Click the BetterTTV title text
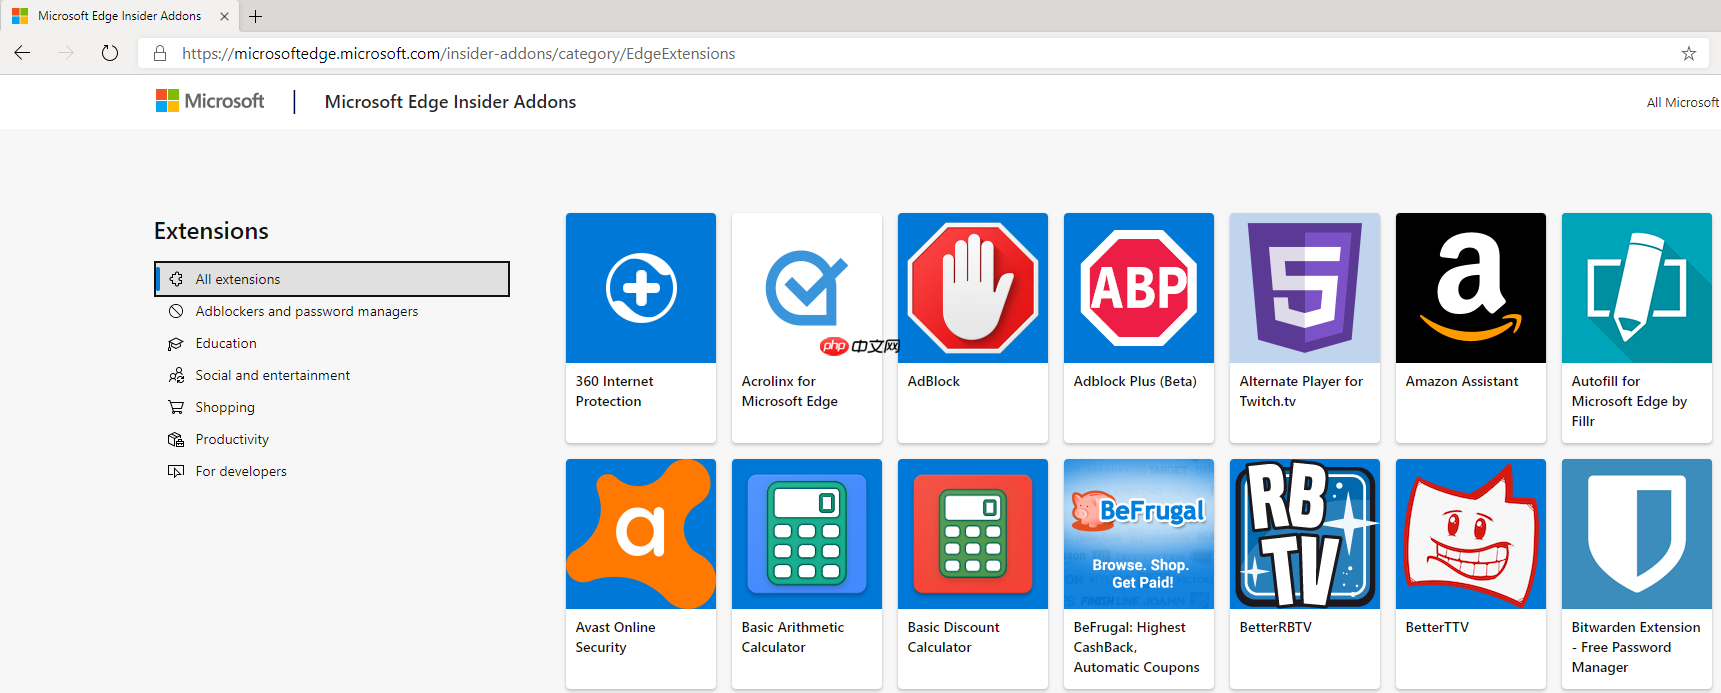The height and width of the screenshot is (693, 1721). [1436, 627]
